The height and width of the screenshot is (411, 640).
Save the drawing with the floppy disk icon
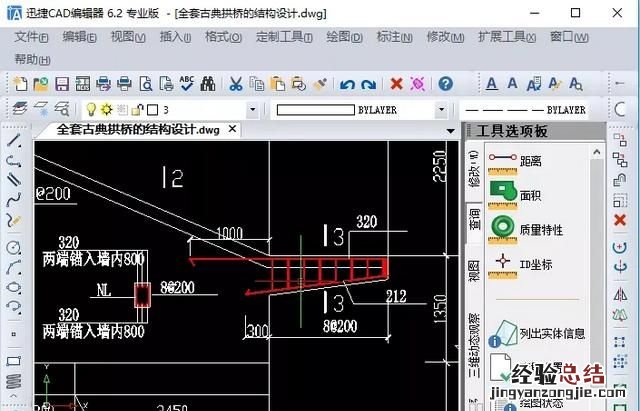pyautogui.click(x=62, y=84)
